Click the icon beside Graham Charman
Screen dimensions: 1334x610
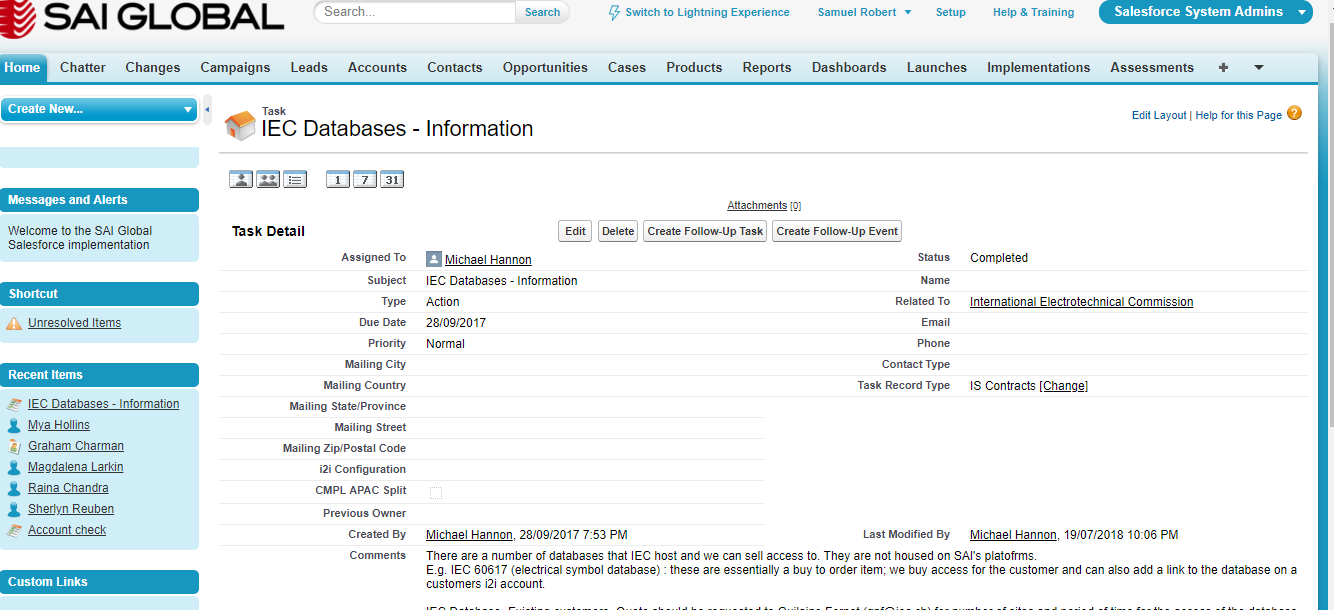14,446
